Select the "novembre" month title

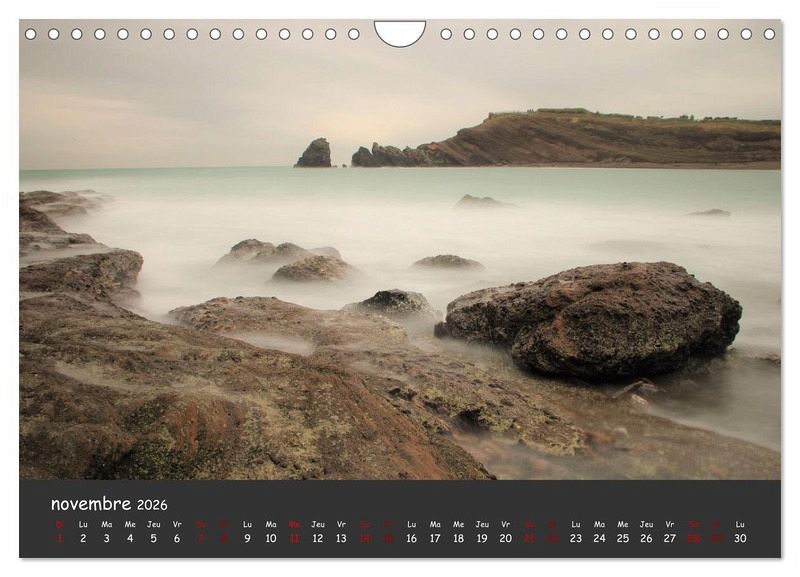click(x=90, y=504)
